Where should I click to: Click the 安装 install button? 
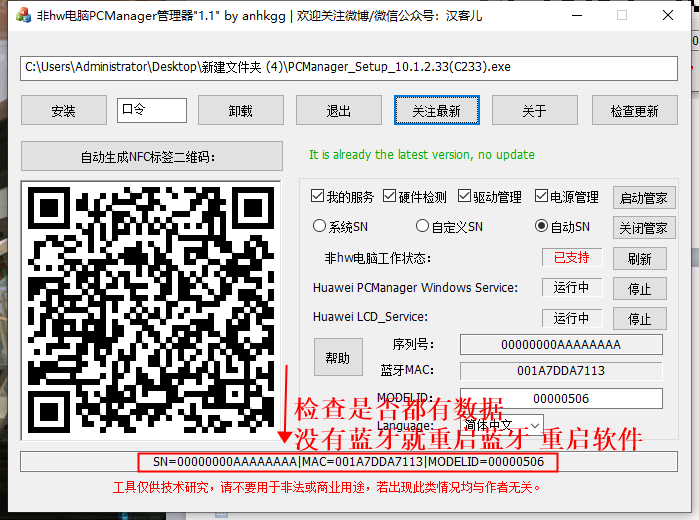64,110
